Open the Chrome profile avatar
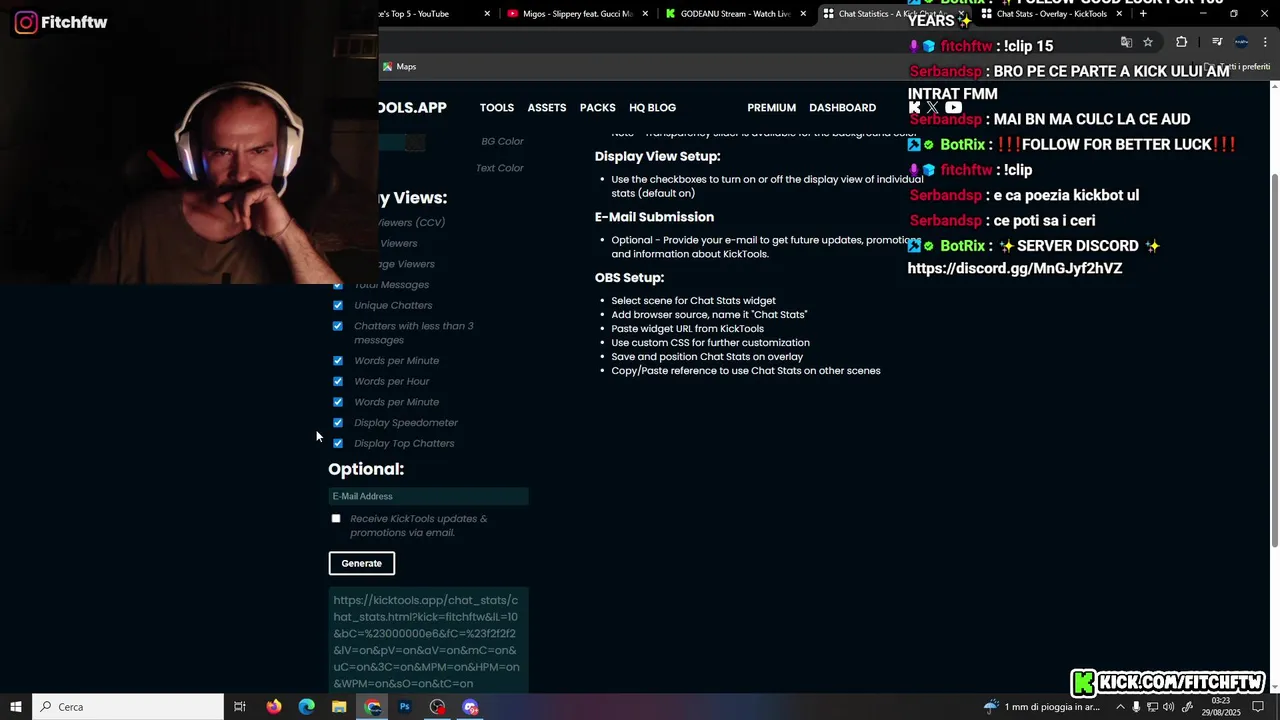Viewport: 1280px width, 720px height. [x=1241, y=42]
